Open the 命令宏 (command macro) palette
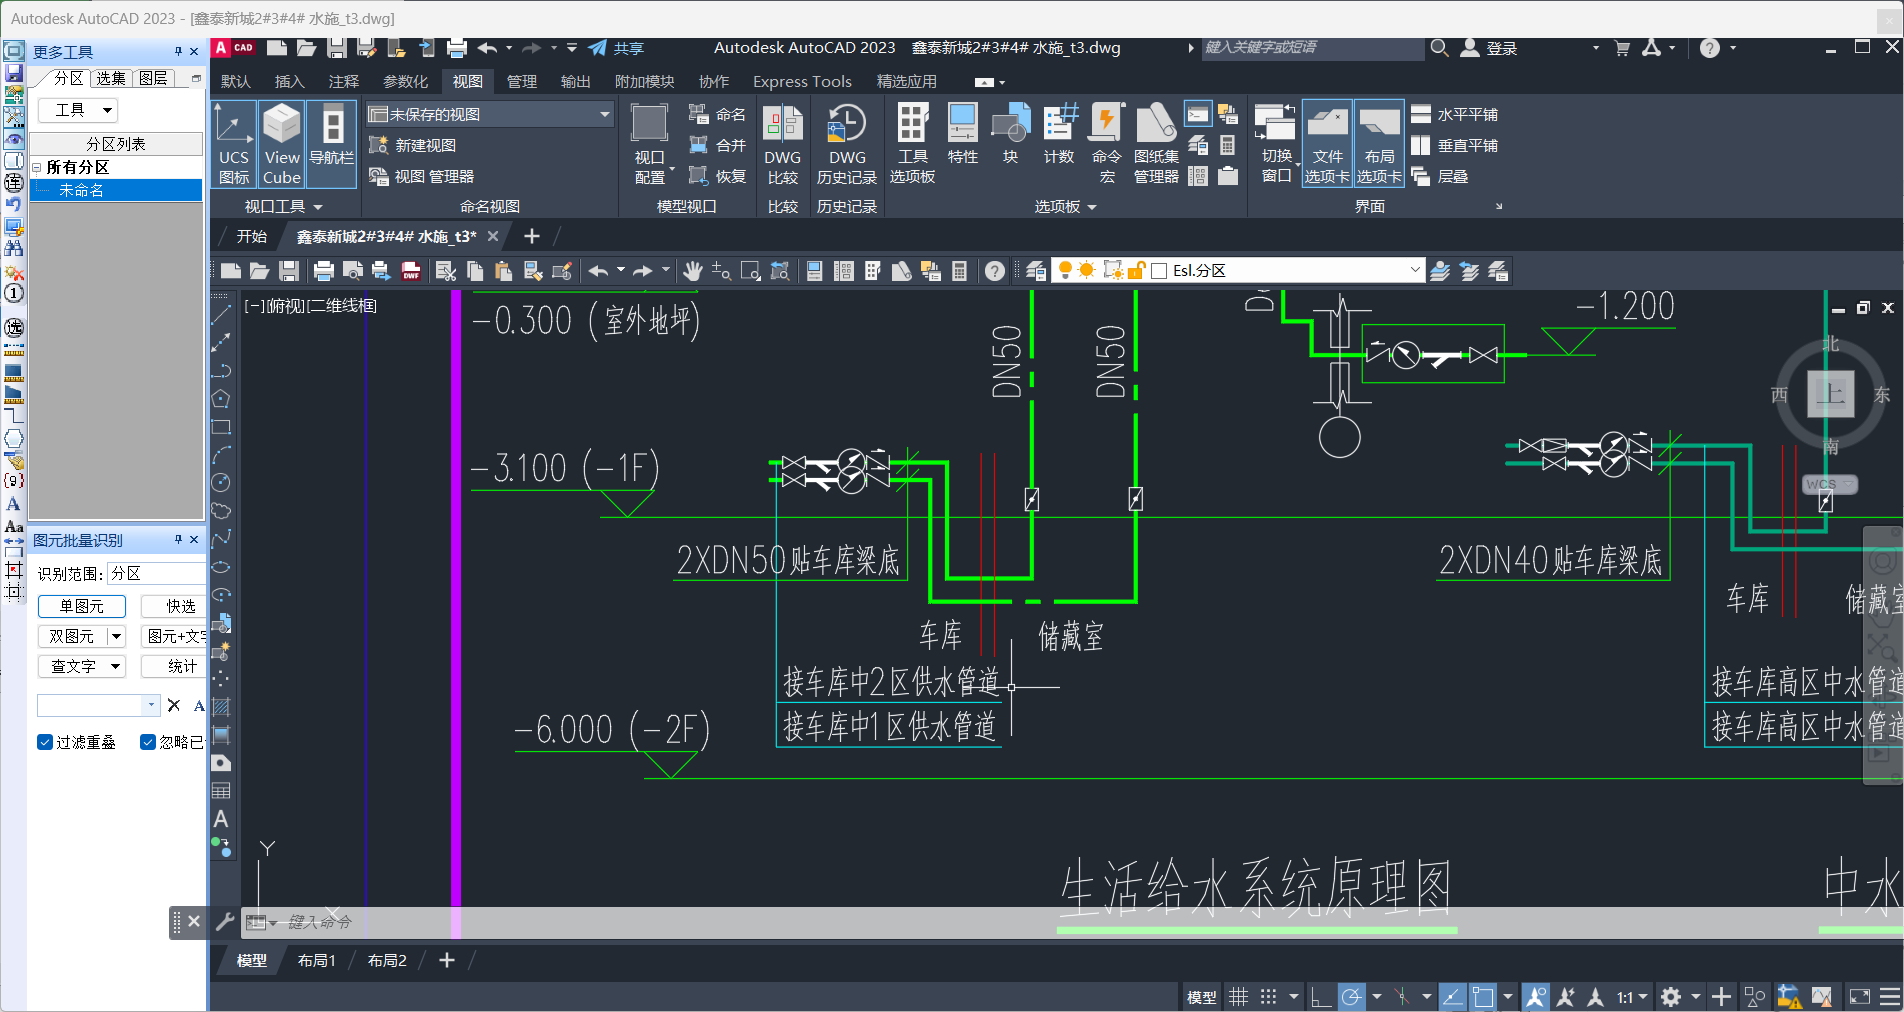1904x1012 pixels. tap(1106, 144)
